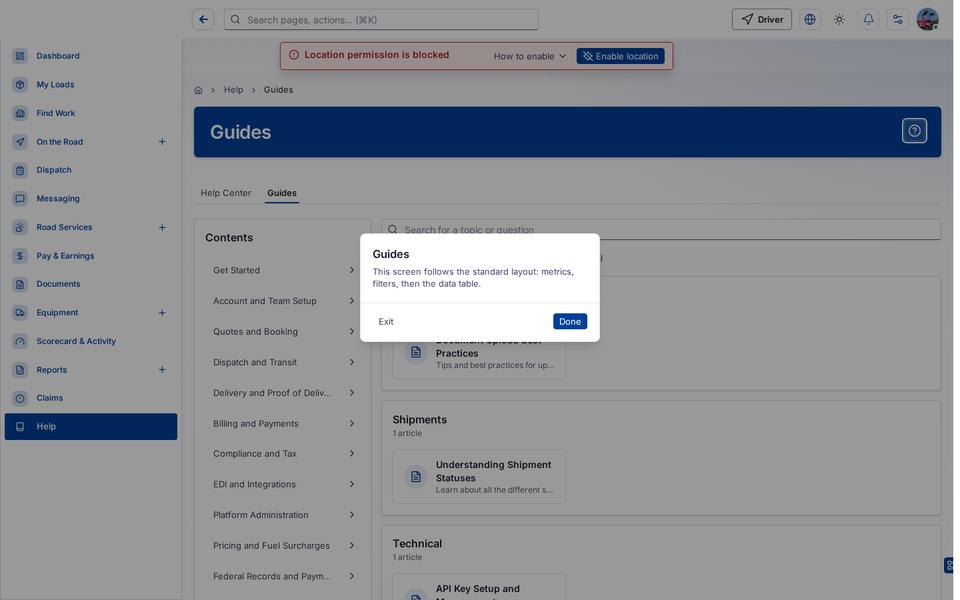Open Find Work in sidebar
This screenshot has width=960, height=600.
pos(91,113)
